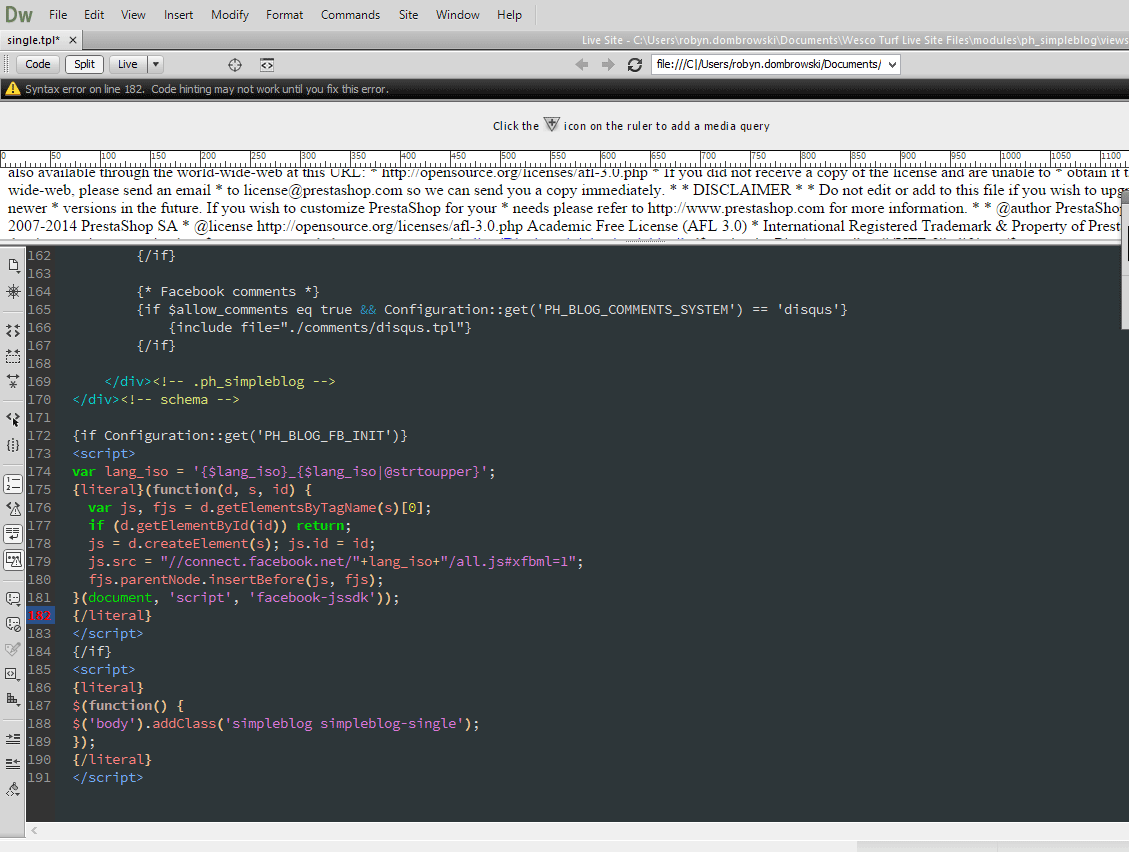Image resolution: width=1129 pixels, height=852 pixels.
Task: Refresh the live view with the reload icon
Action: 634,65
